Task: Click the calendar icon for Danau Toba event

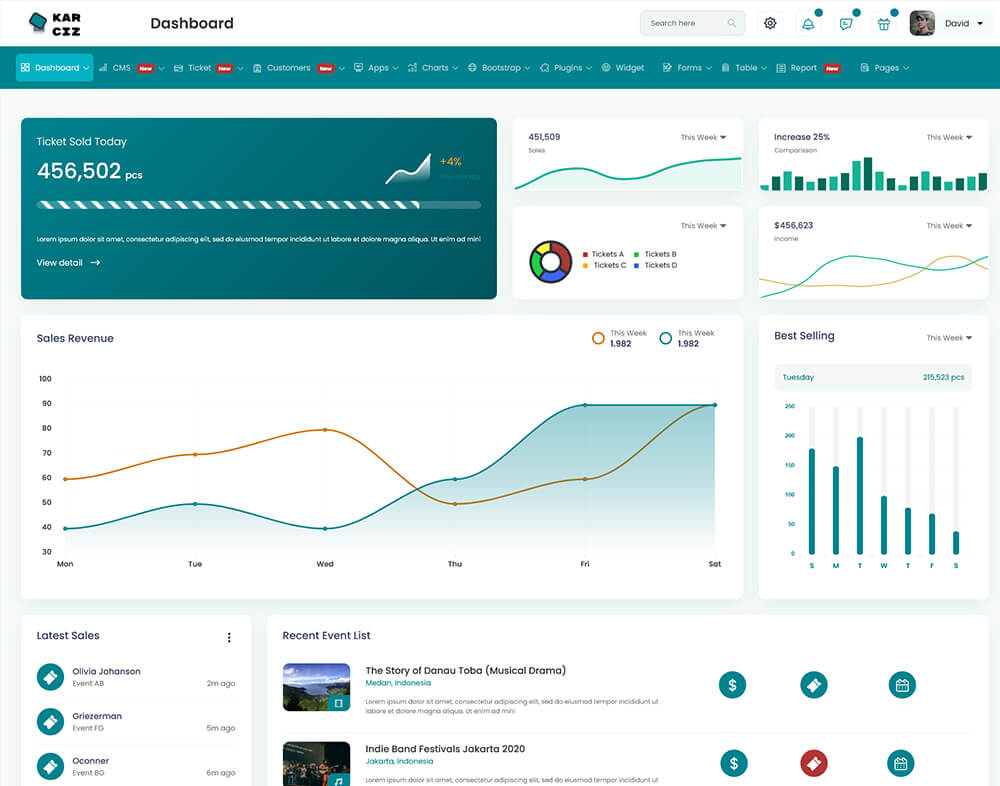Action: pos(902,685)
